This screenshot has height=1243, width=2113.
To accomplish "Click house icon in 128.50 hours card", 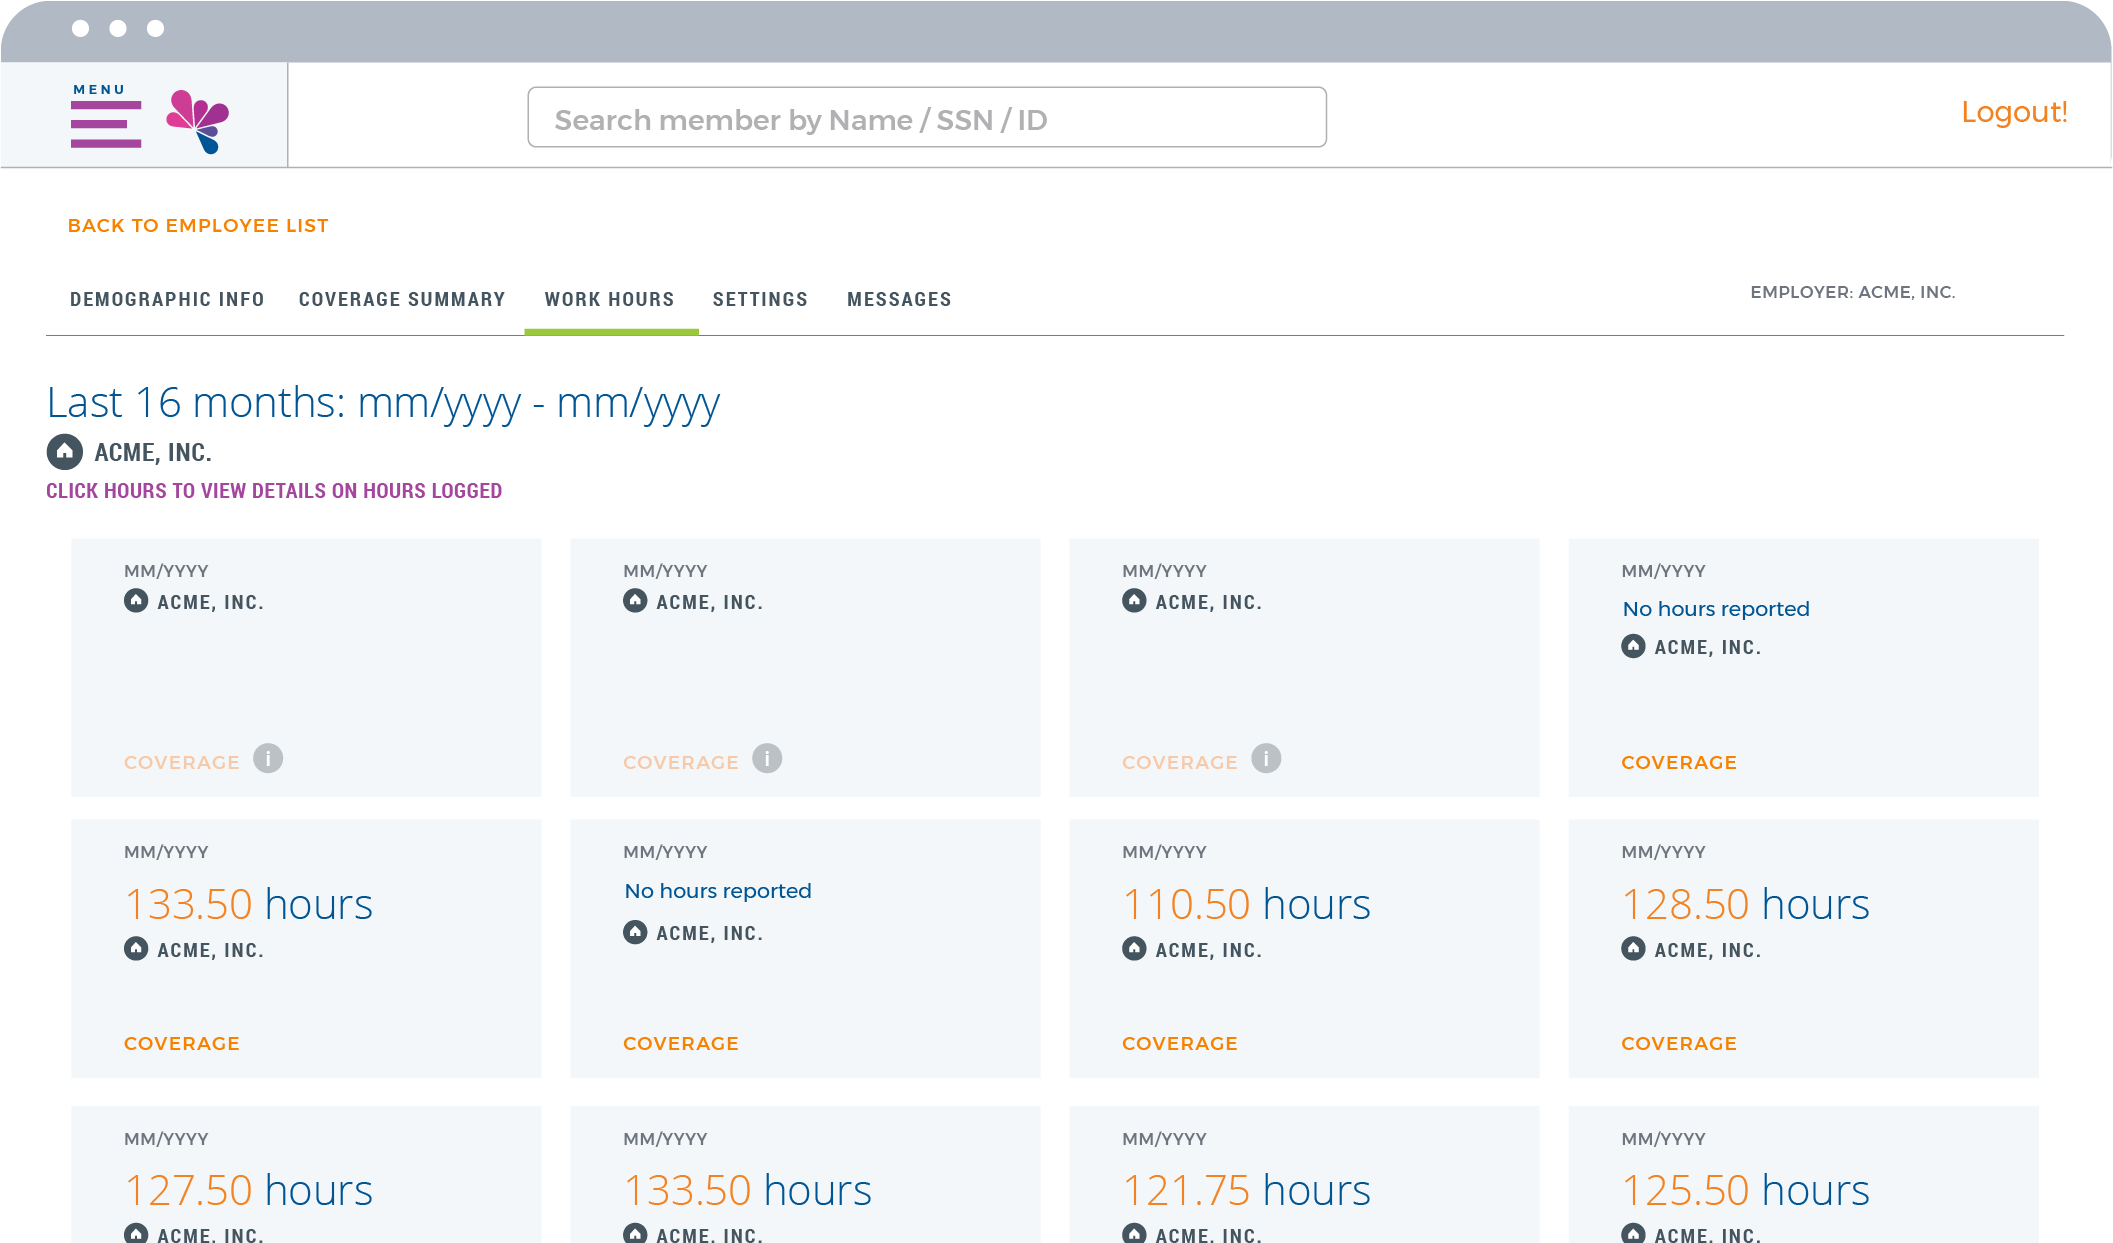I will tap(1633, 949).
